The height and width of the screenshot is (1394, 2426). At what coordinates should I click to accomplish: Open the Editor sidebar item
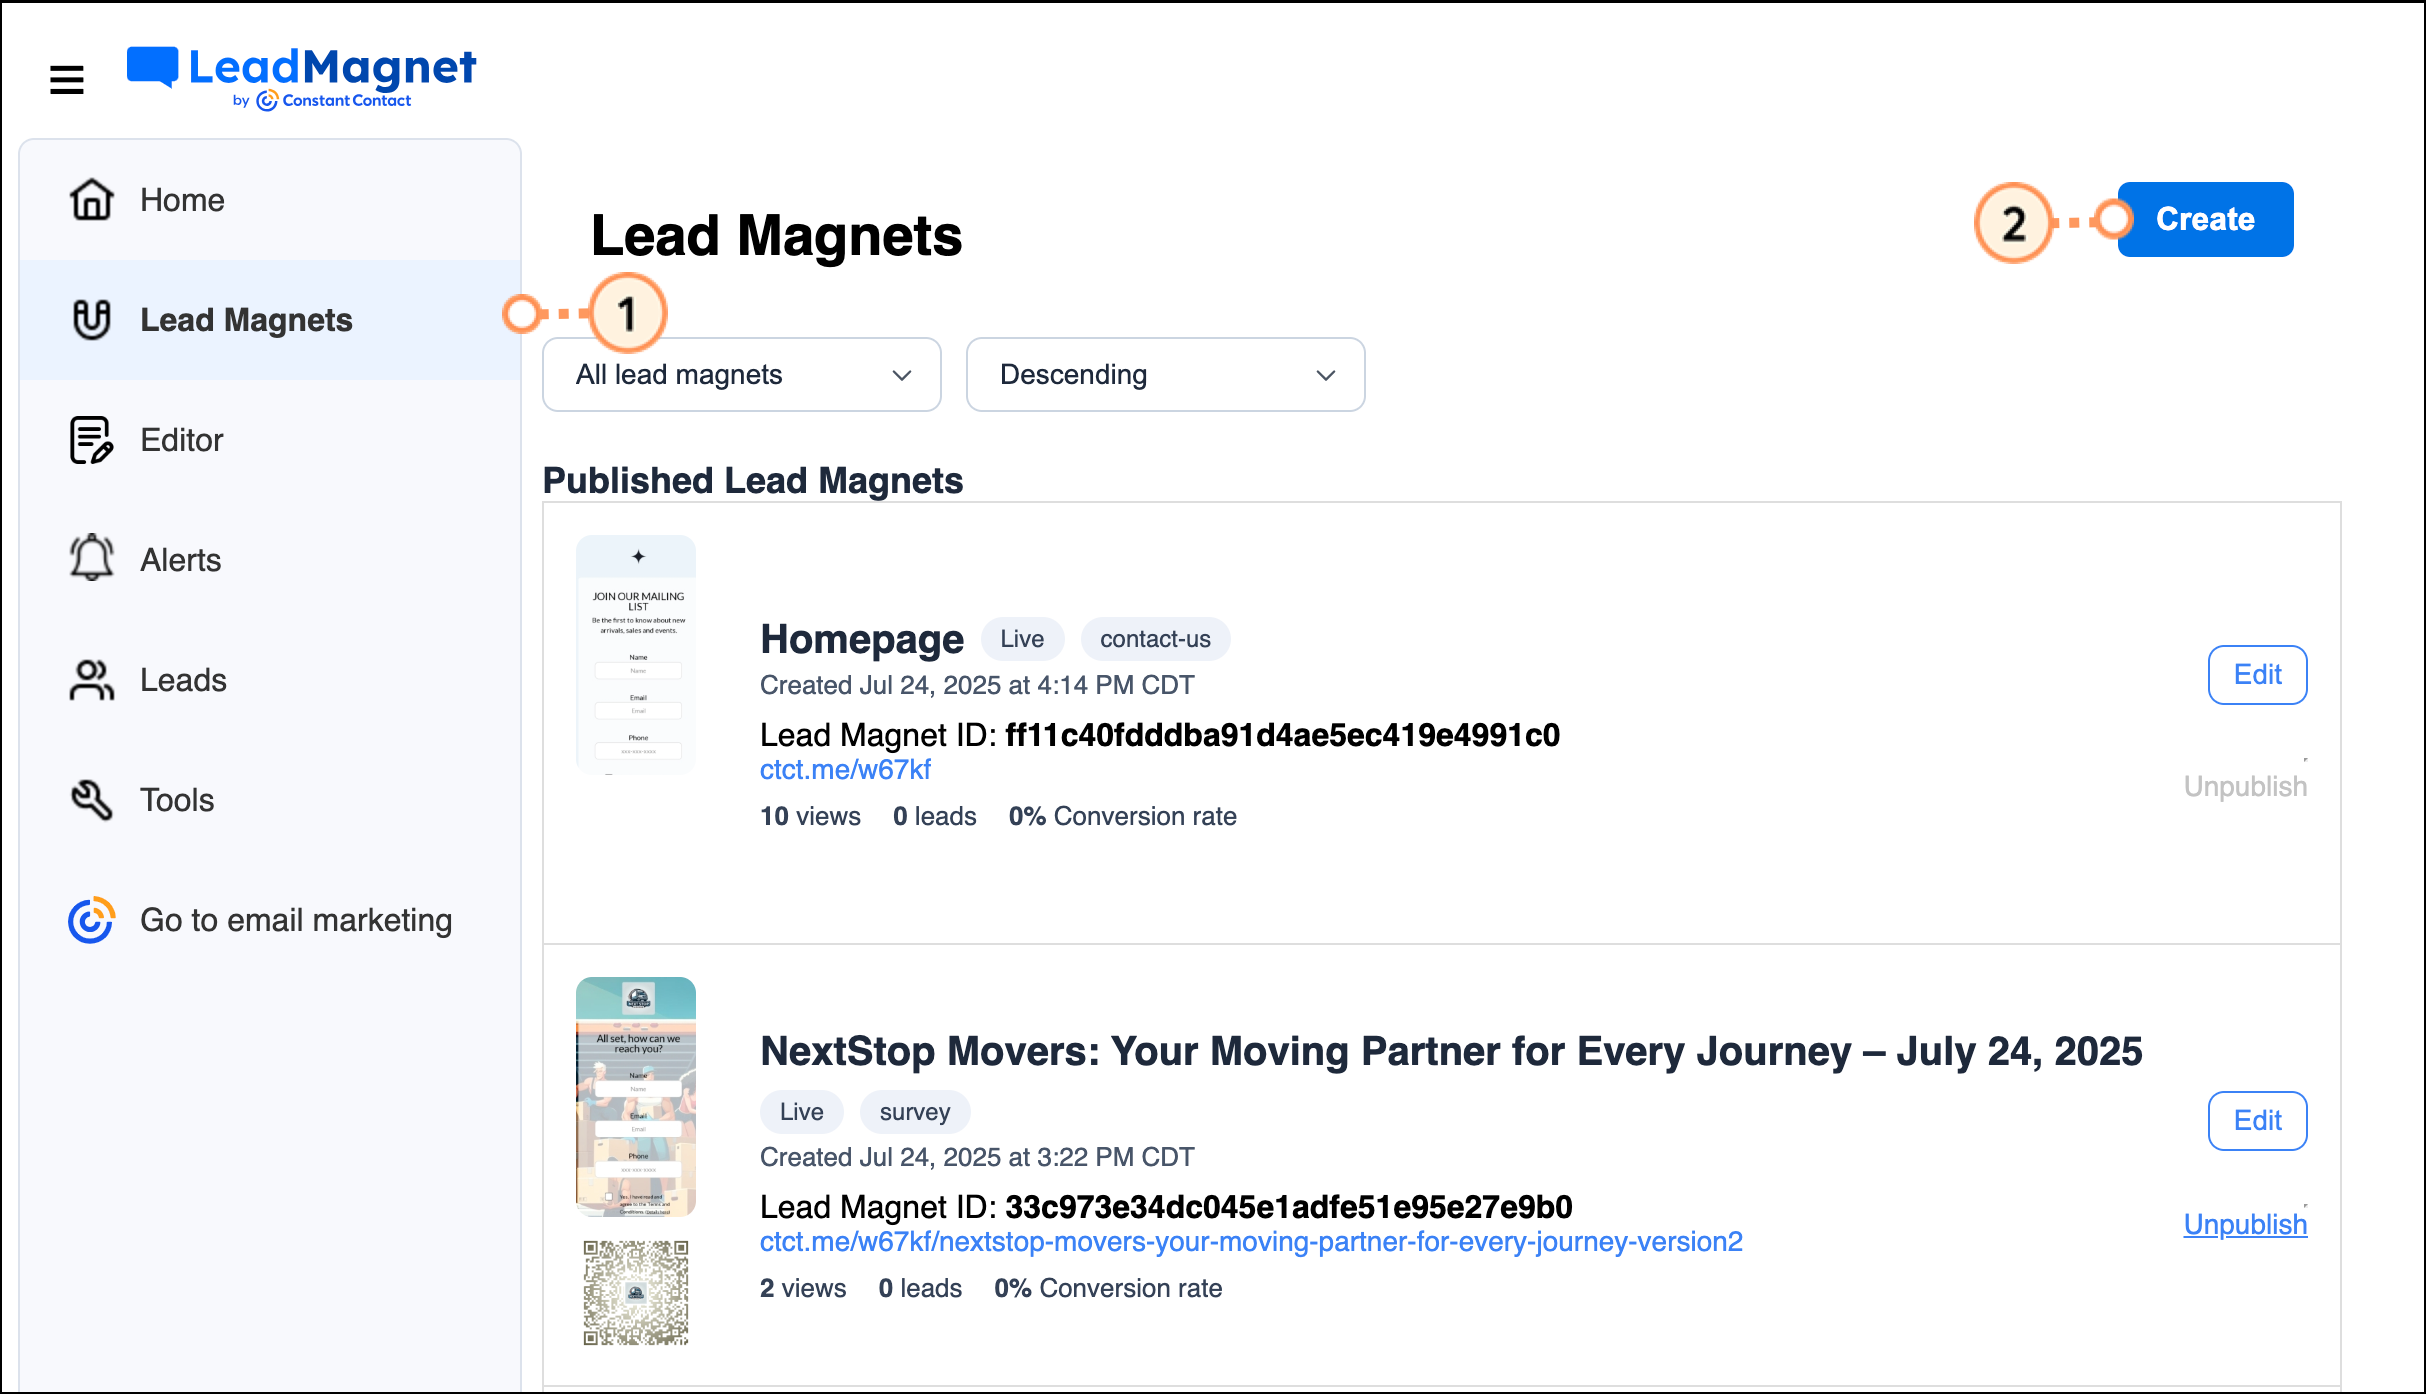[270, 440]
